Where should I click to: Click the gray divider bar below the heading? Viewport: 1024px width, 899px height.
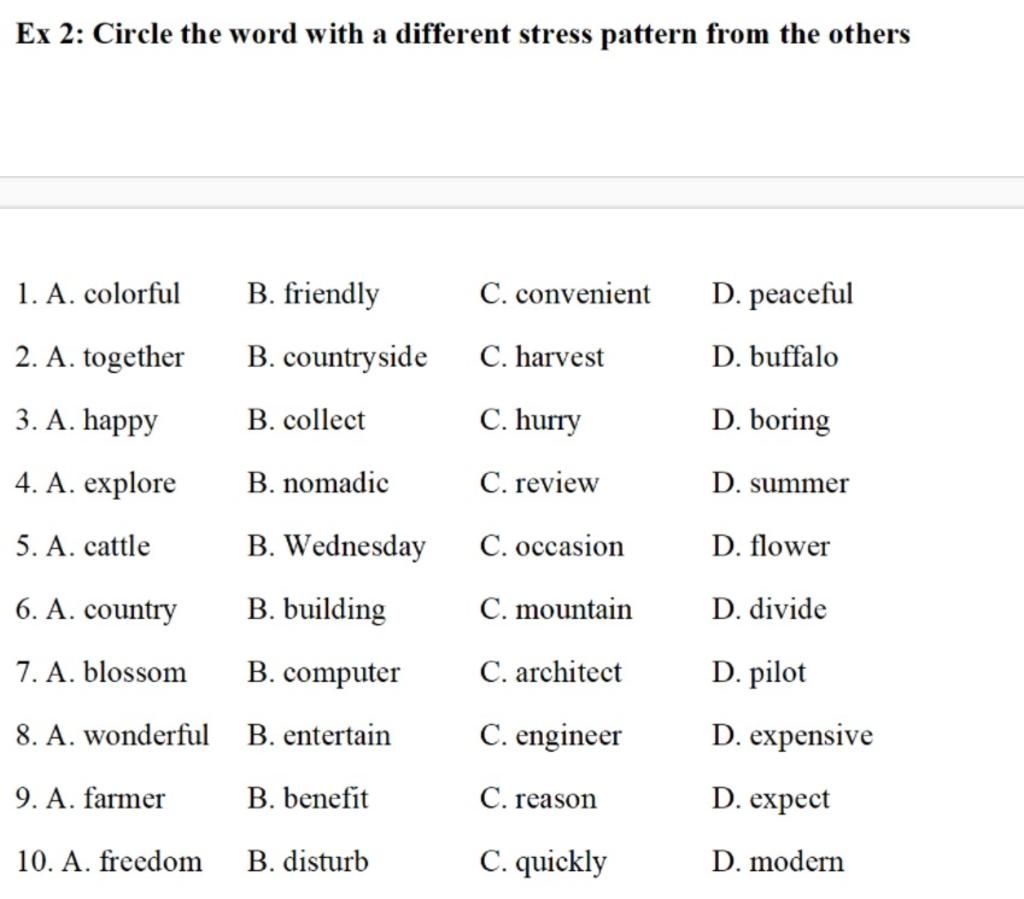(512, 193)
